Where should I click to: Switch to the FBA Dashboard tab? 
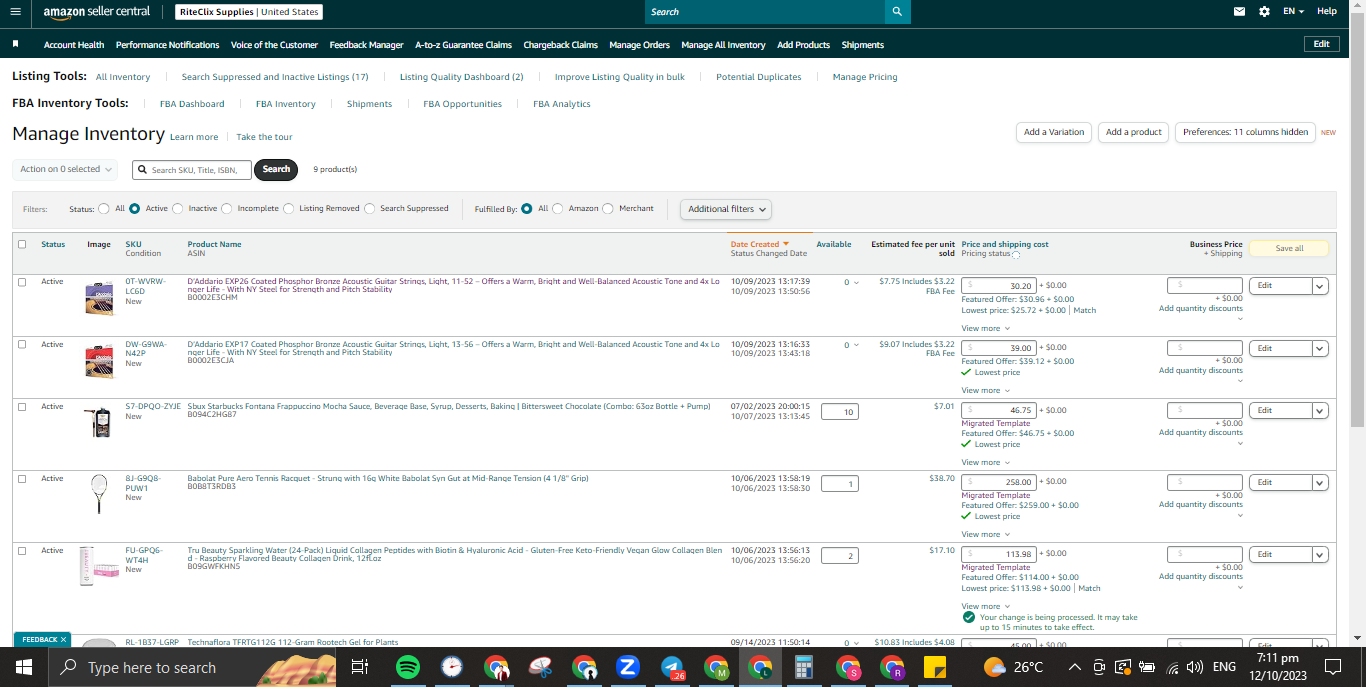192,104
